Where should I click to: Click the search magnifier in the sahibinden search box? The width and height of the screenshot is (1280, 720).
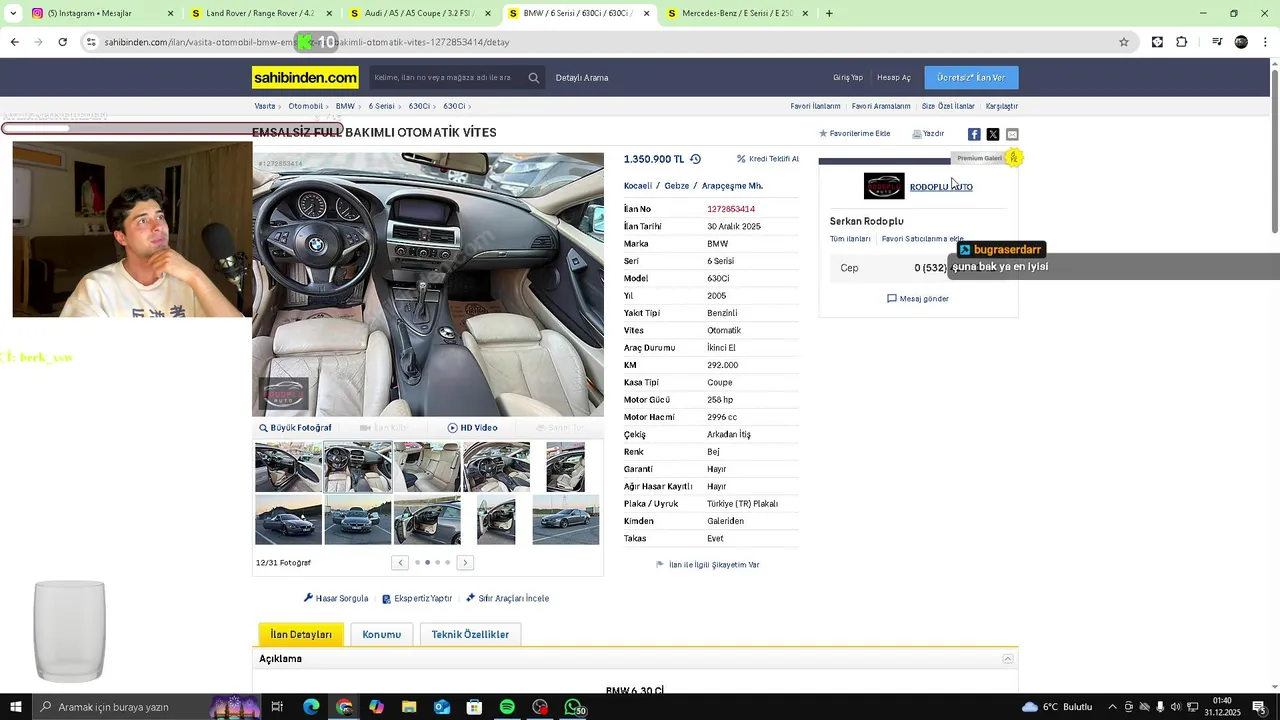pos(534,78)
